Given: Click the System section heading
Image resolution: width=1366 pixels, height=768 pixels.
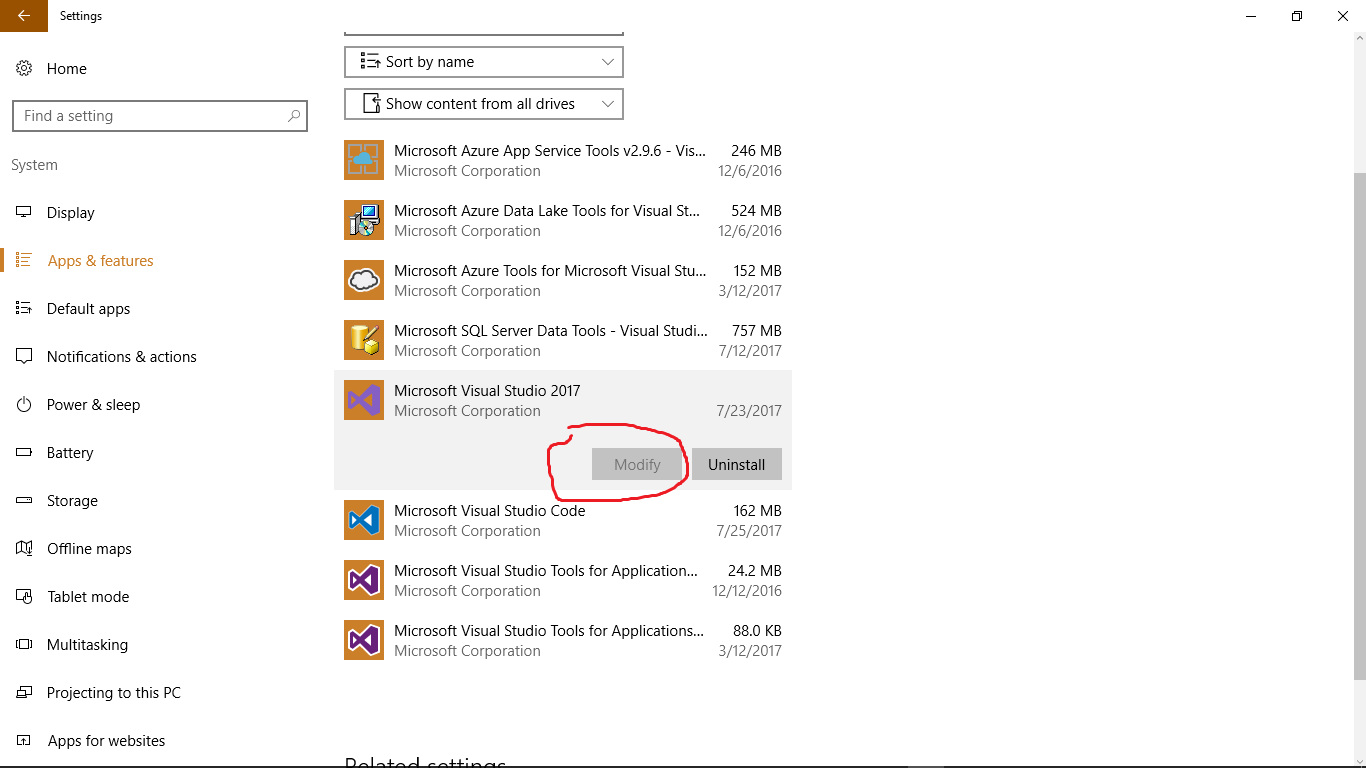Looking at the screenshot, I should (x=34, y=165).
